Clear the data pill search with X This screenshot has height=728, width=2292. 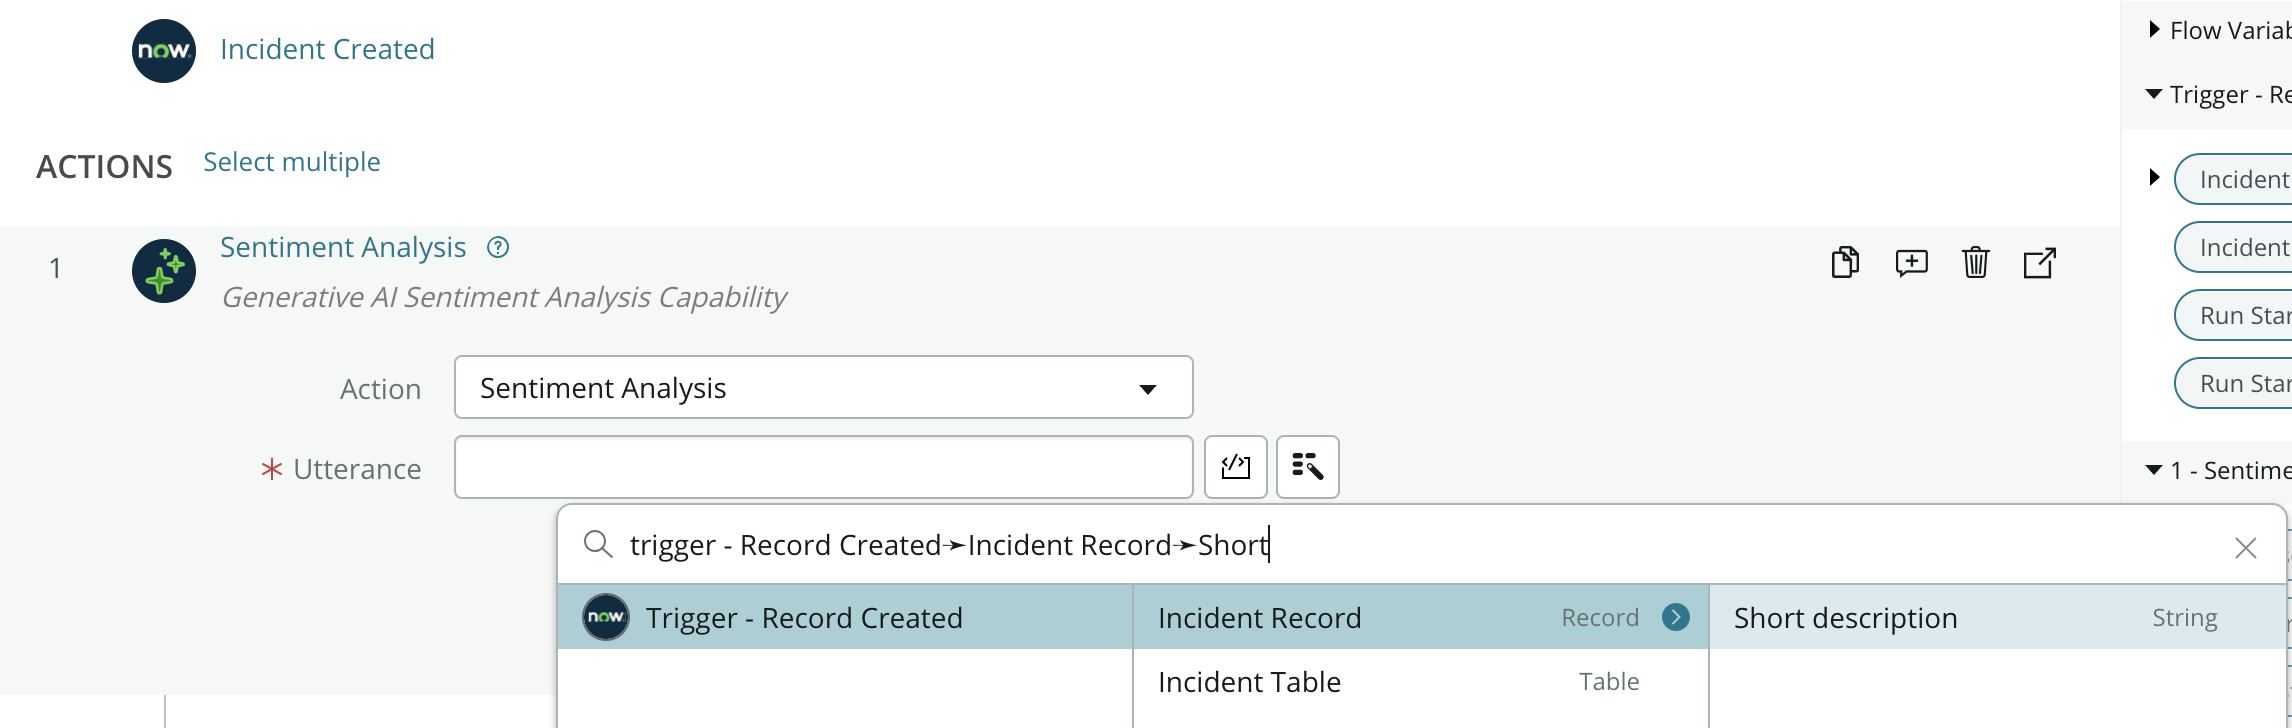pyautogui.click(x=2246, y=547)
